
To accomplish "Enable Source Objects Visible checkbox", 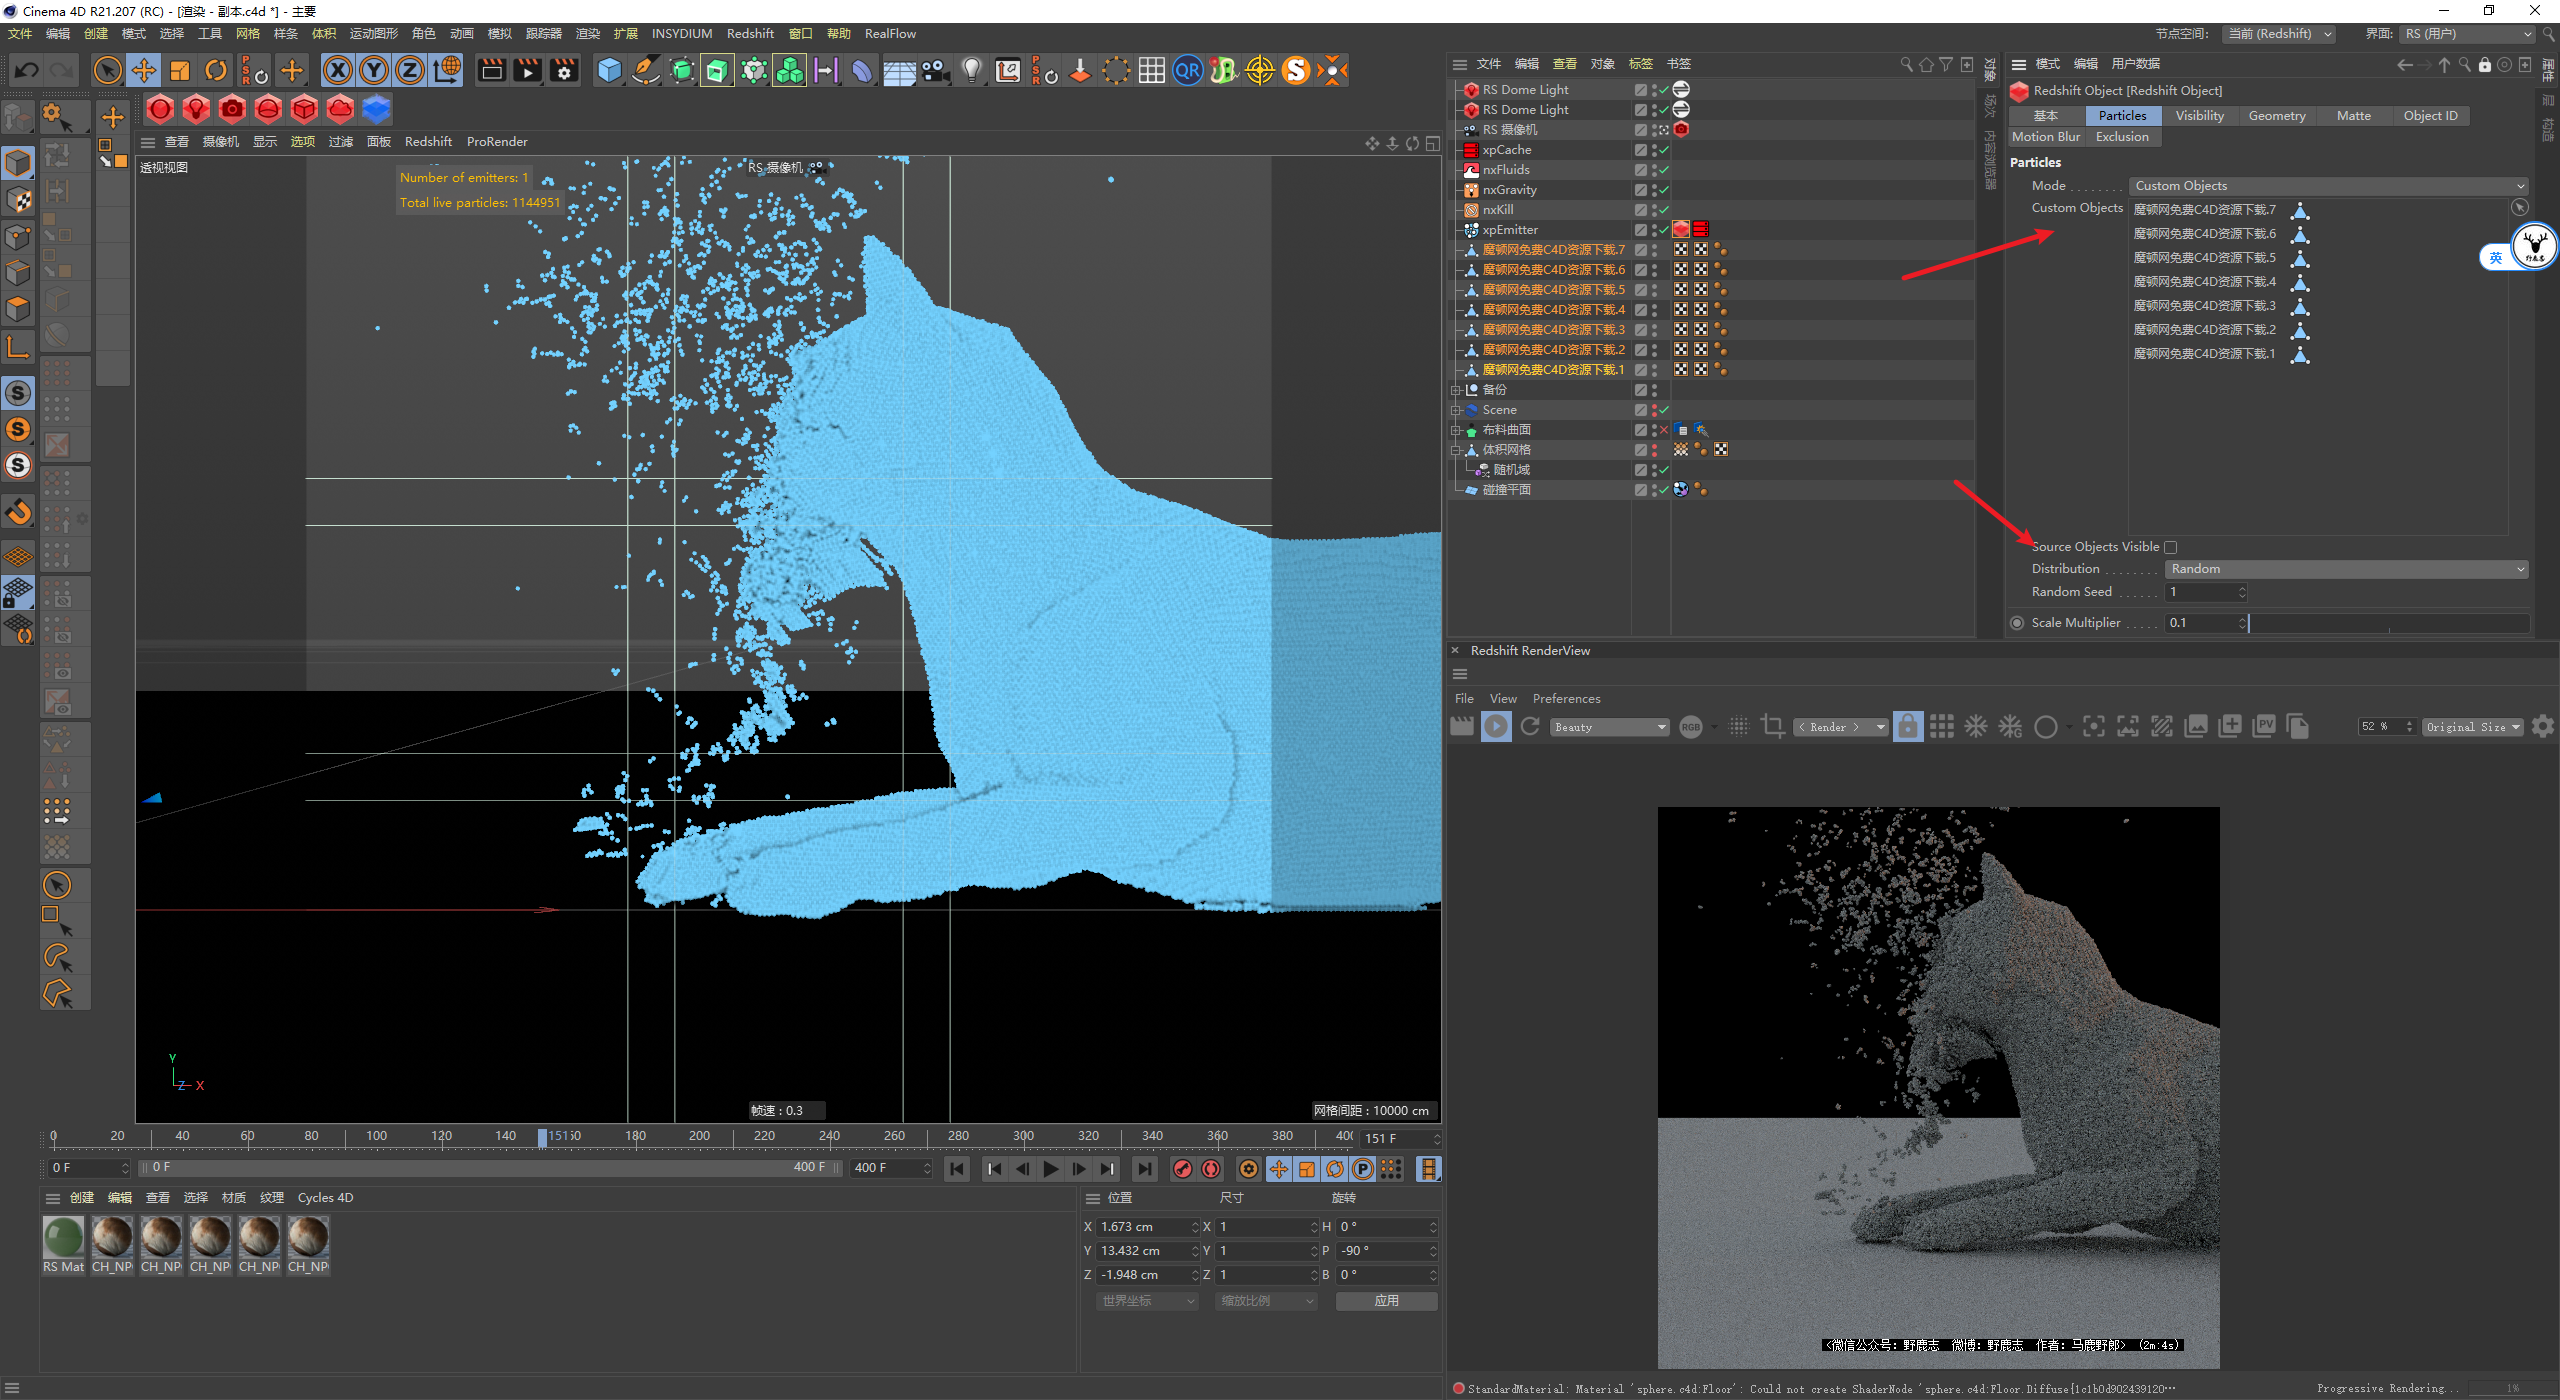I will coord(2171,547).
